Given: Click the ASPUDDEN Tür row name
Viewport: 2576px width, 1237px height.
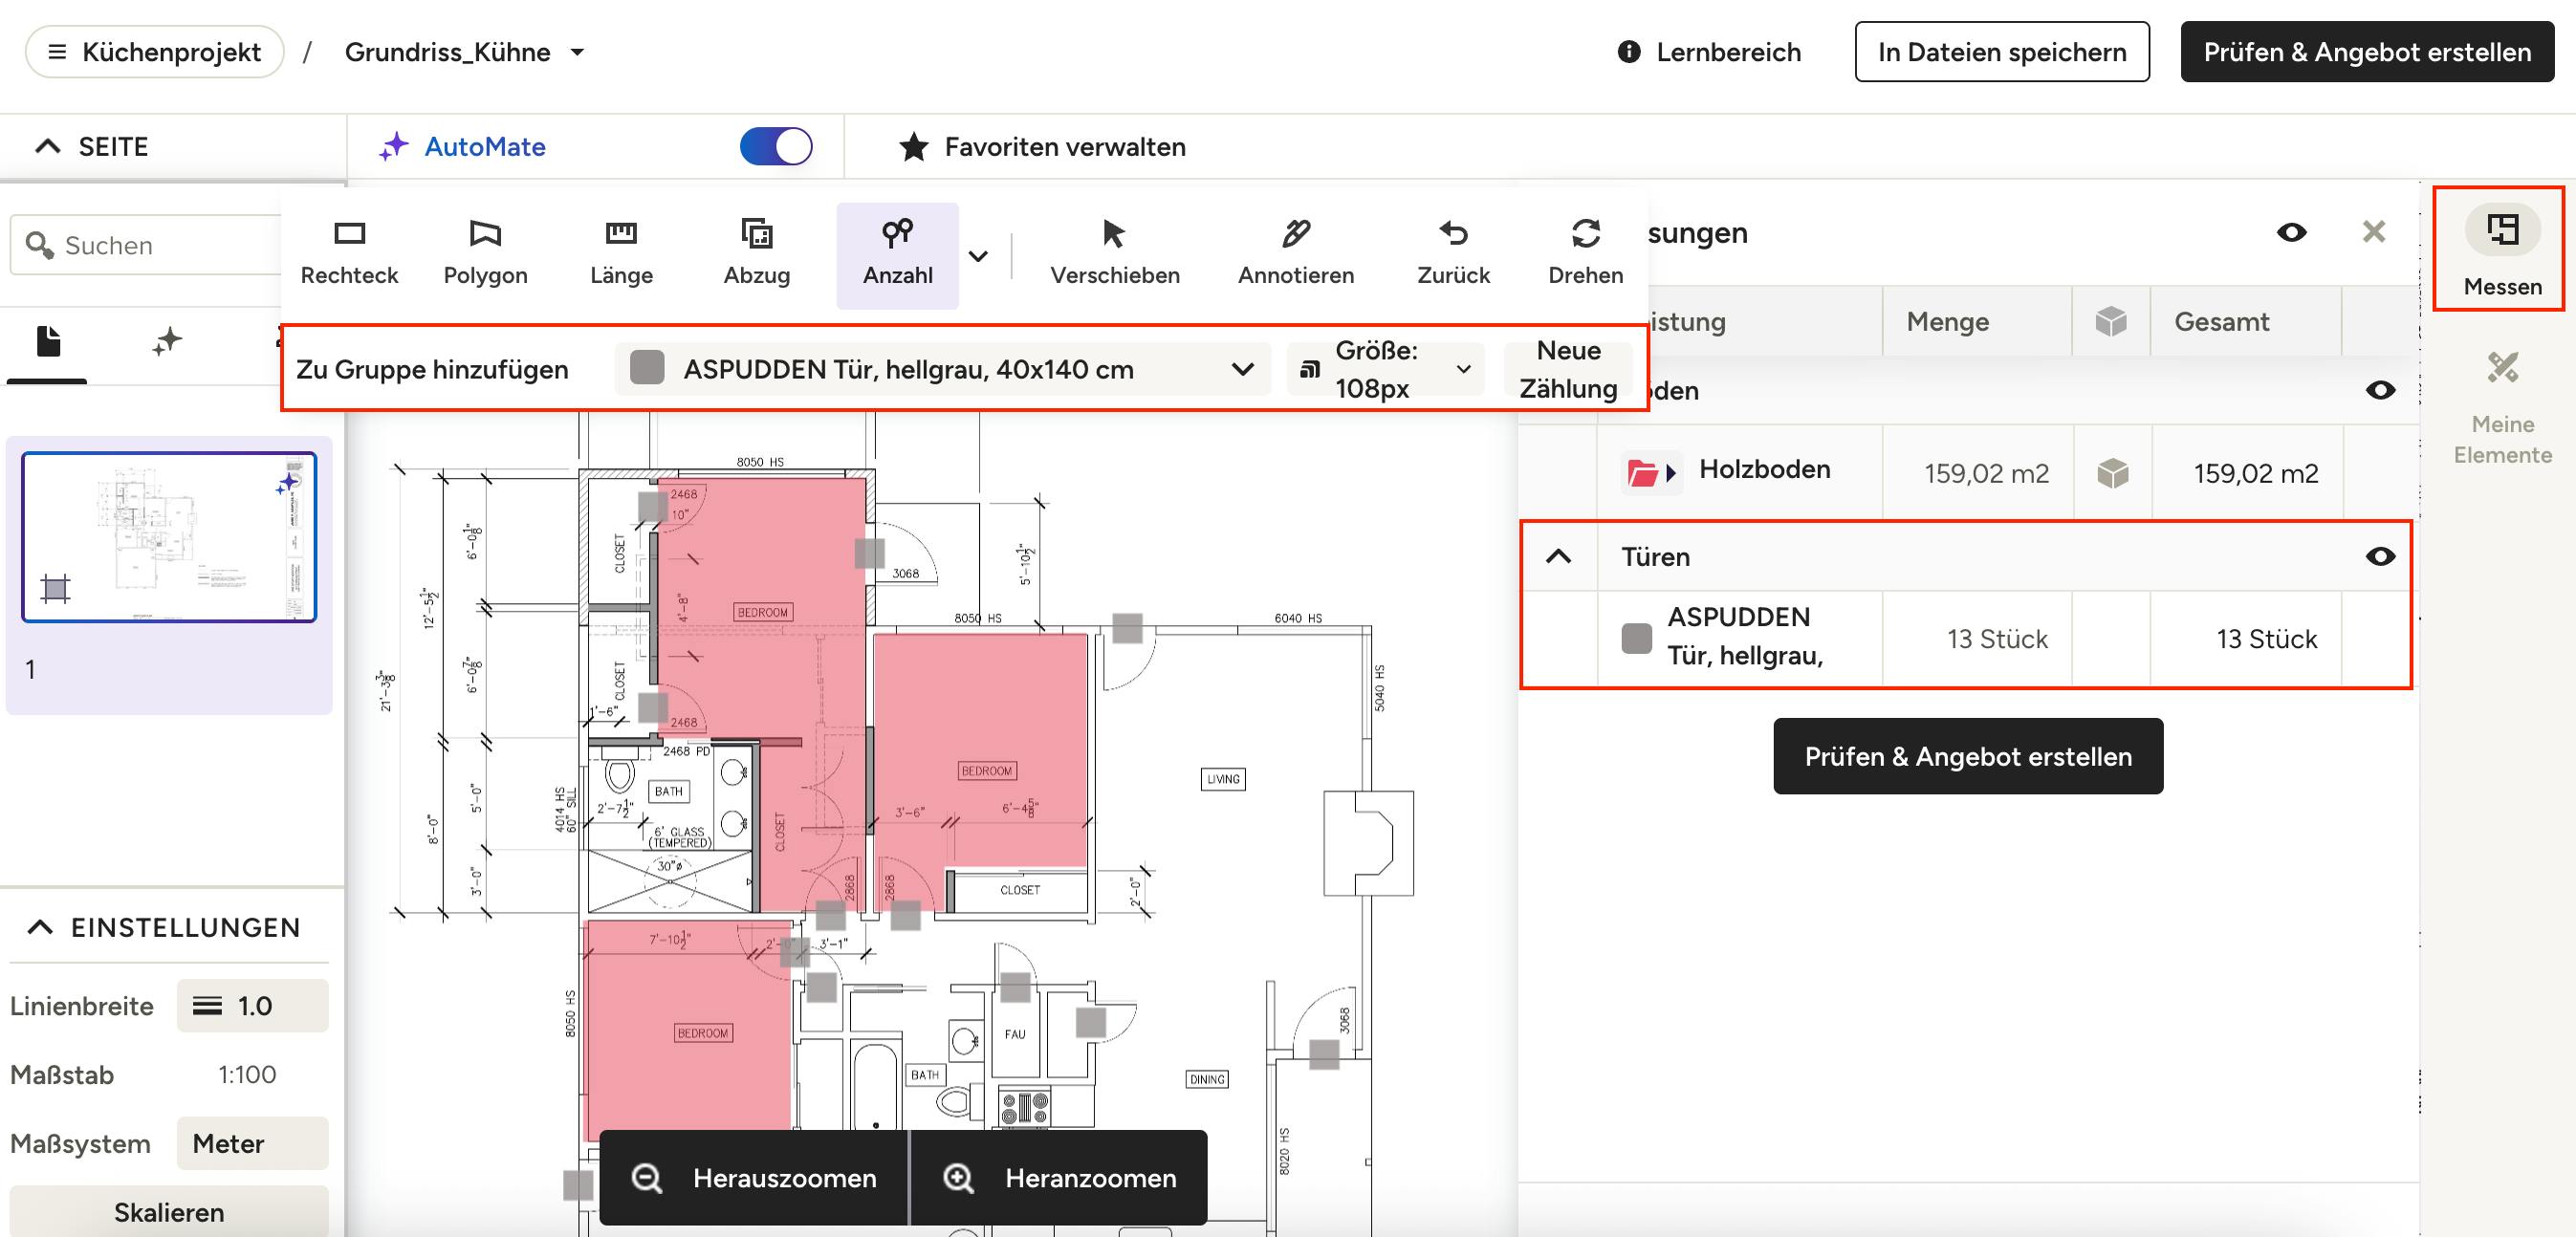Looking at the screenshot, I should [x=1745, y=636].
